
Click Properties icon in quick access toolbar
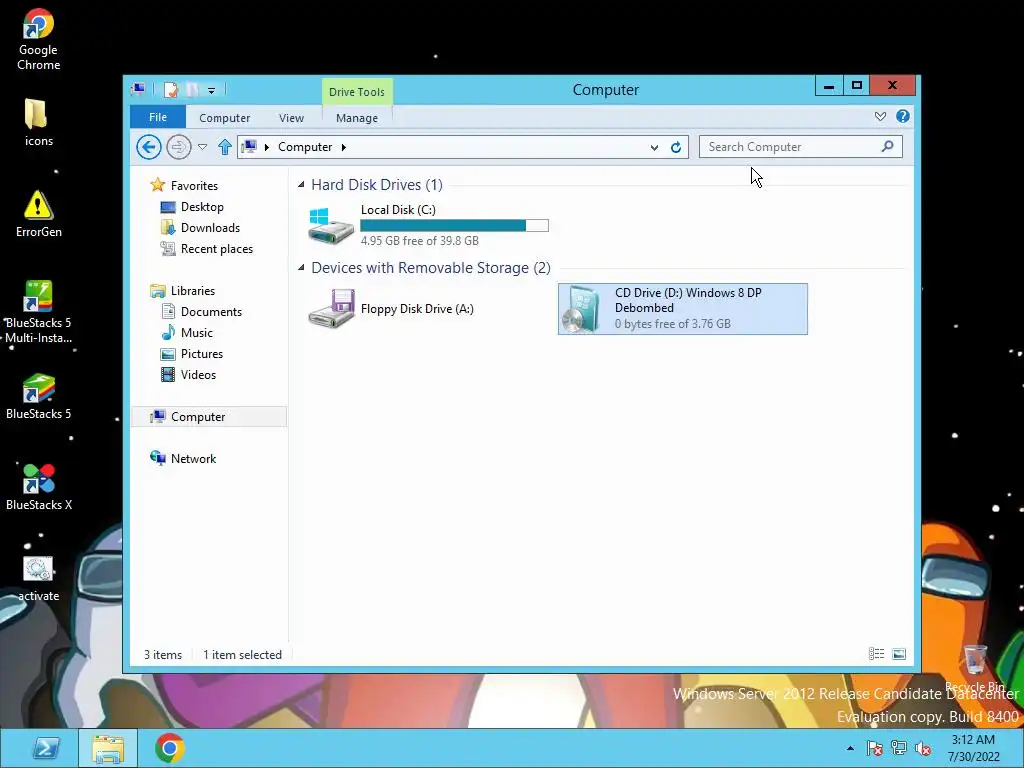tap(171, 90)
